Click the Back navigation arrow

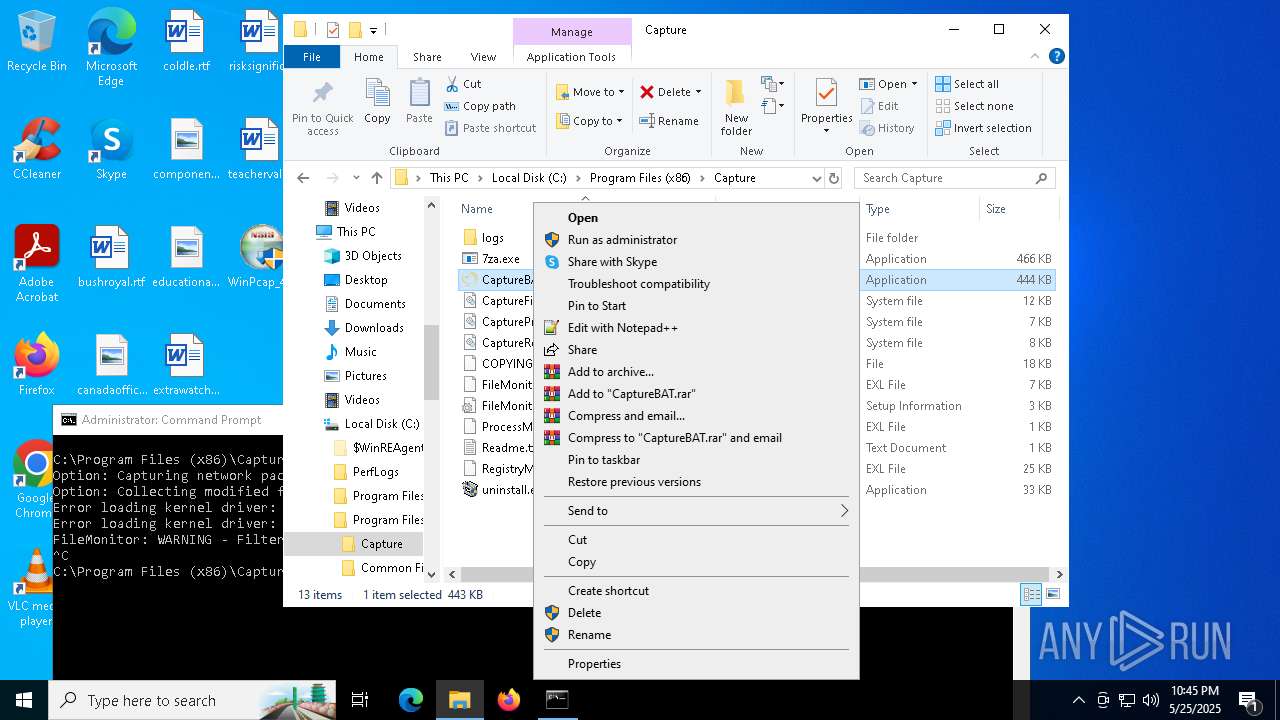click(x=303, y=178)
